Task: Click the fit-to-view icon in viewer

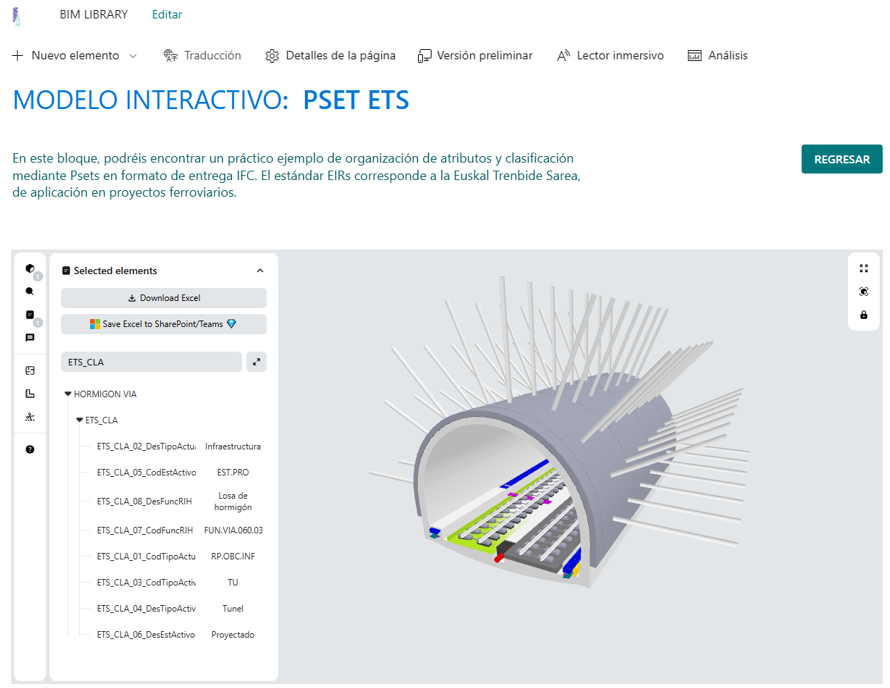Action: (x=864, y=292)
